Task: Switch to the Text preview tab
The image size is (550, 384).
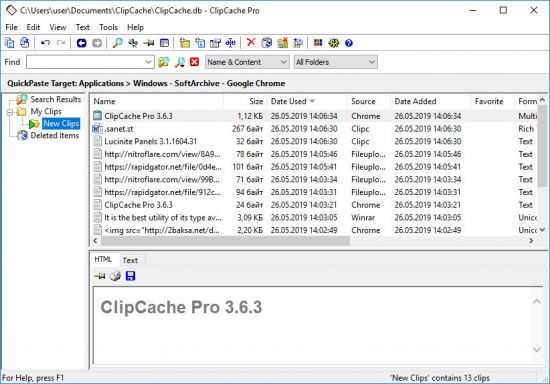Action: click(130, 260)
